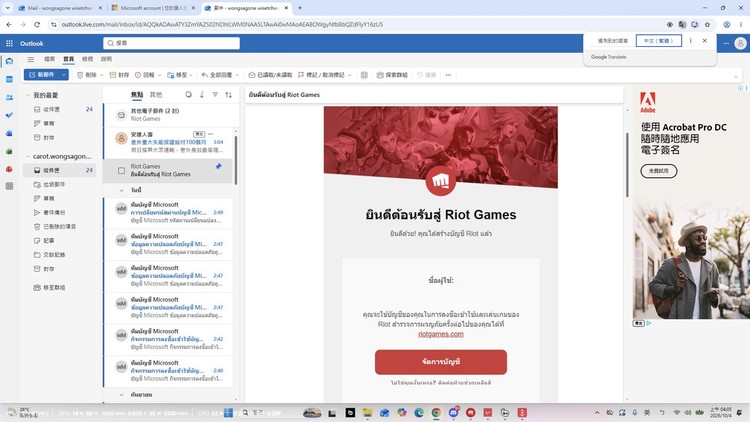Click the Adobe ad free trial (免費試用) button
Viewport: 750px width, 422px height.
tap(659, 171)
